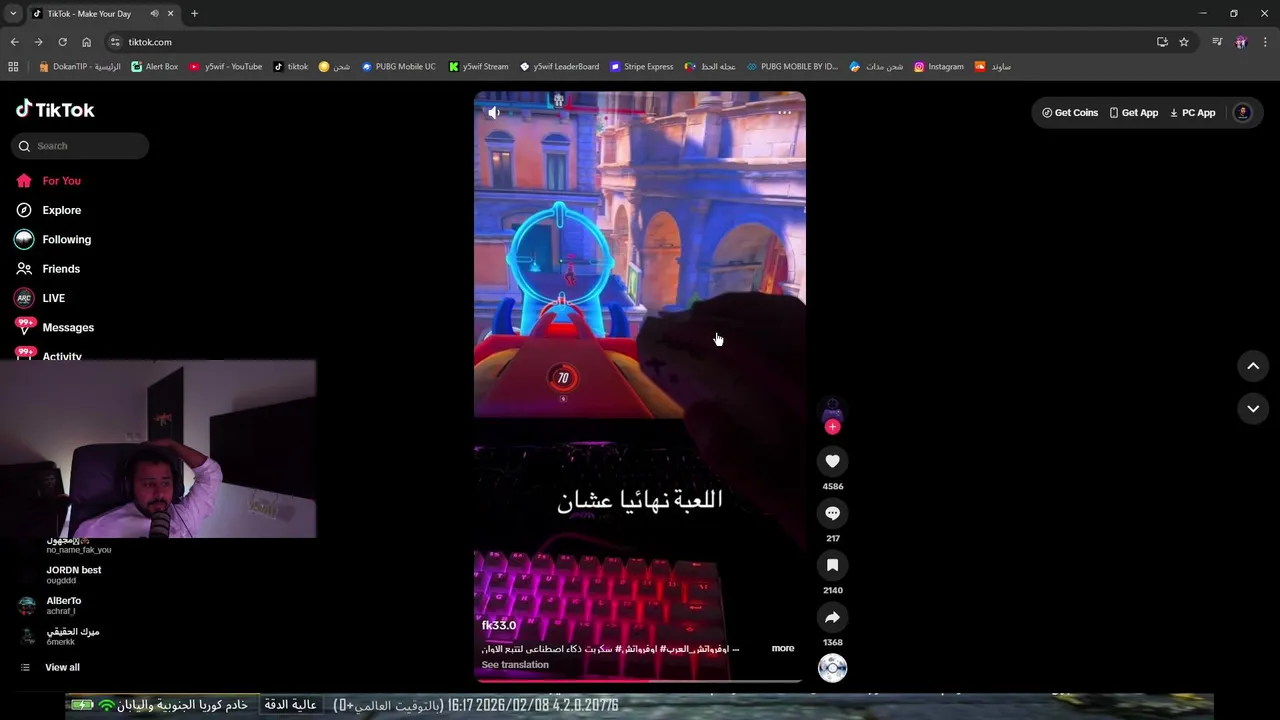
Task: Open the Chrome apps grid icon
Action: (13, 67)
